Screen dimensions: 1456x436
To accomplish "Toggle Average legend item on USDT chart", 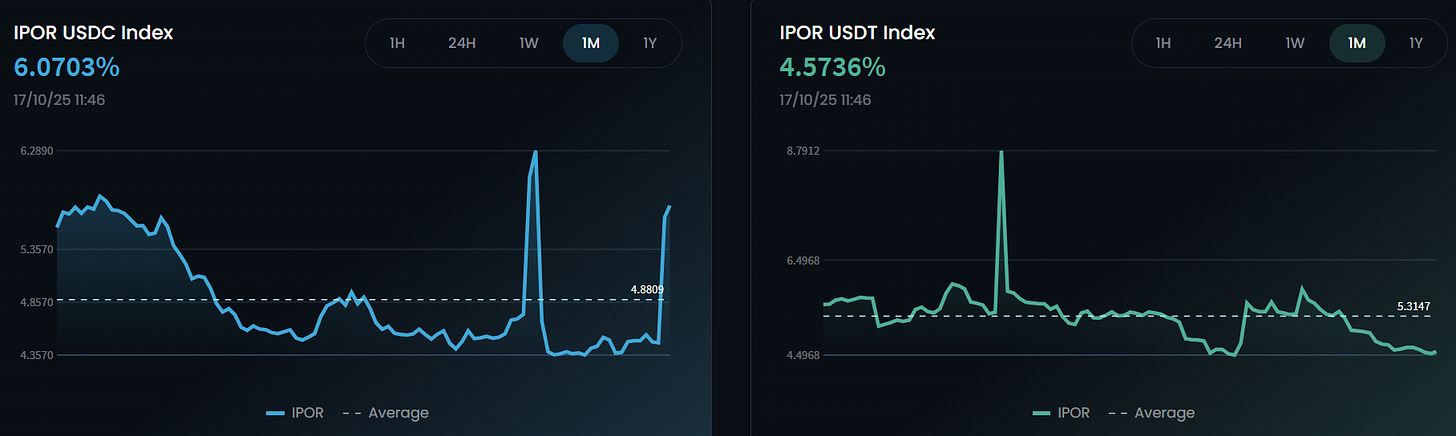I will tap(1152, 412).
